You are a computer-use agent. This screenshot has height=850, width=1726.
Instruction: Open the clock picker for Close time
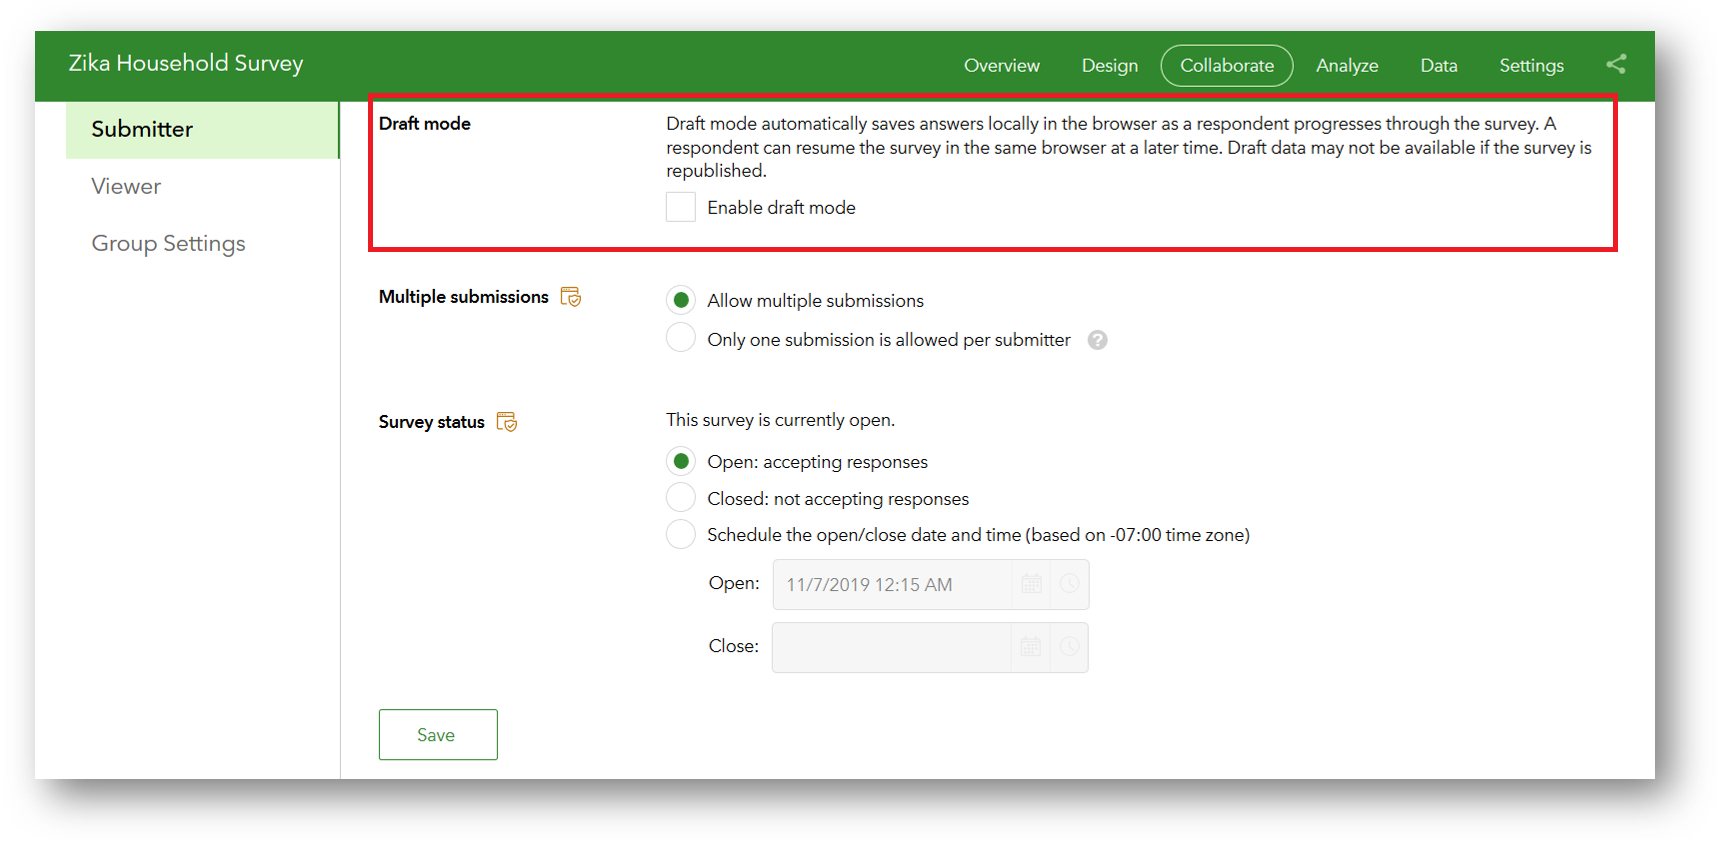1069,647
